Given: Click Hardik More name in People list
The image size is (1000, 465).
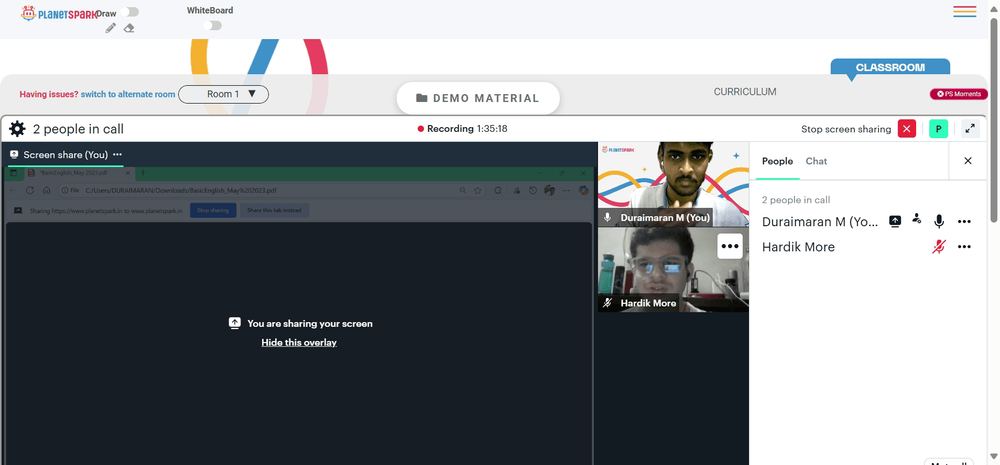Looking at the screenshot, I should tap(798, 247).
